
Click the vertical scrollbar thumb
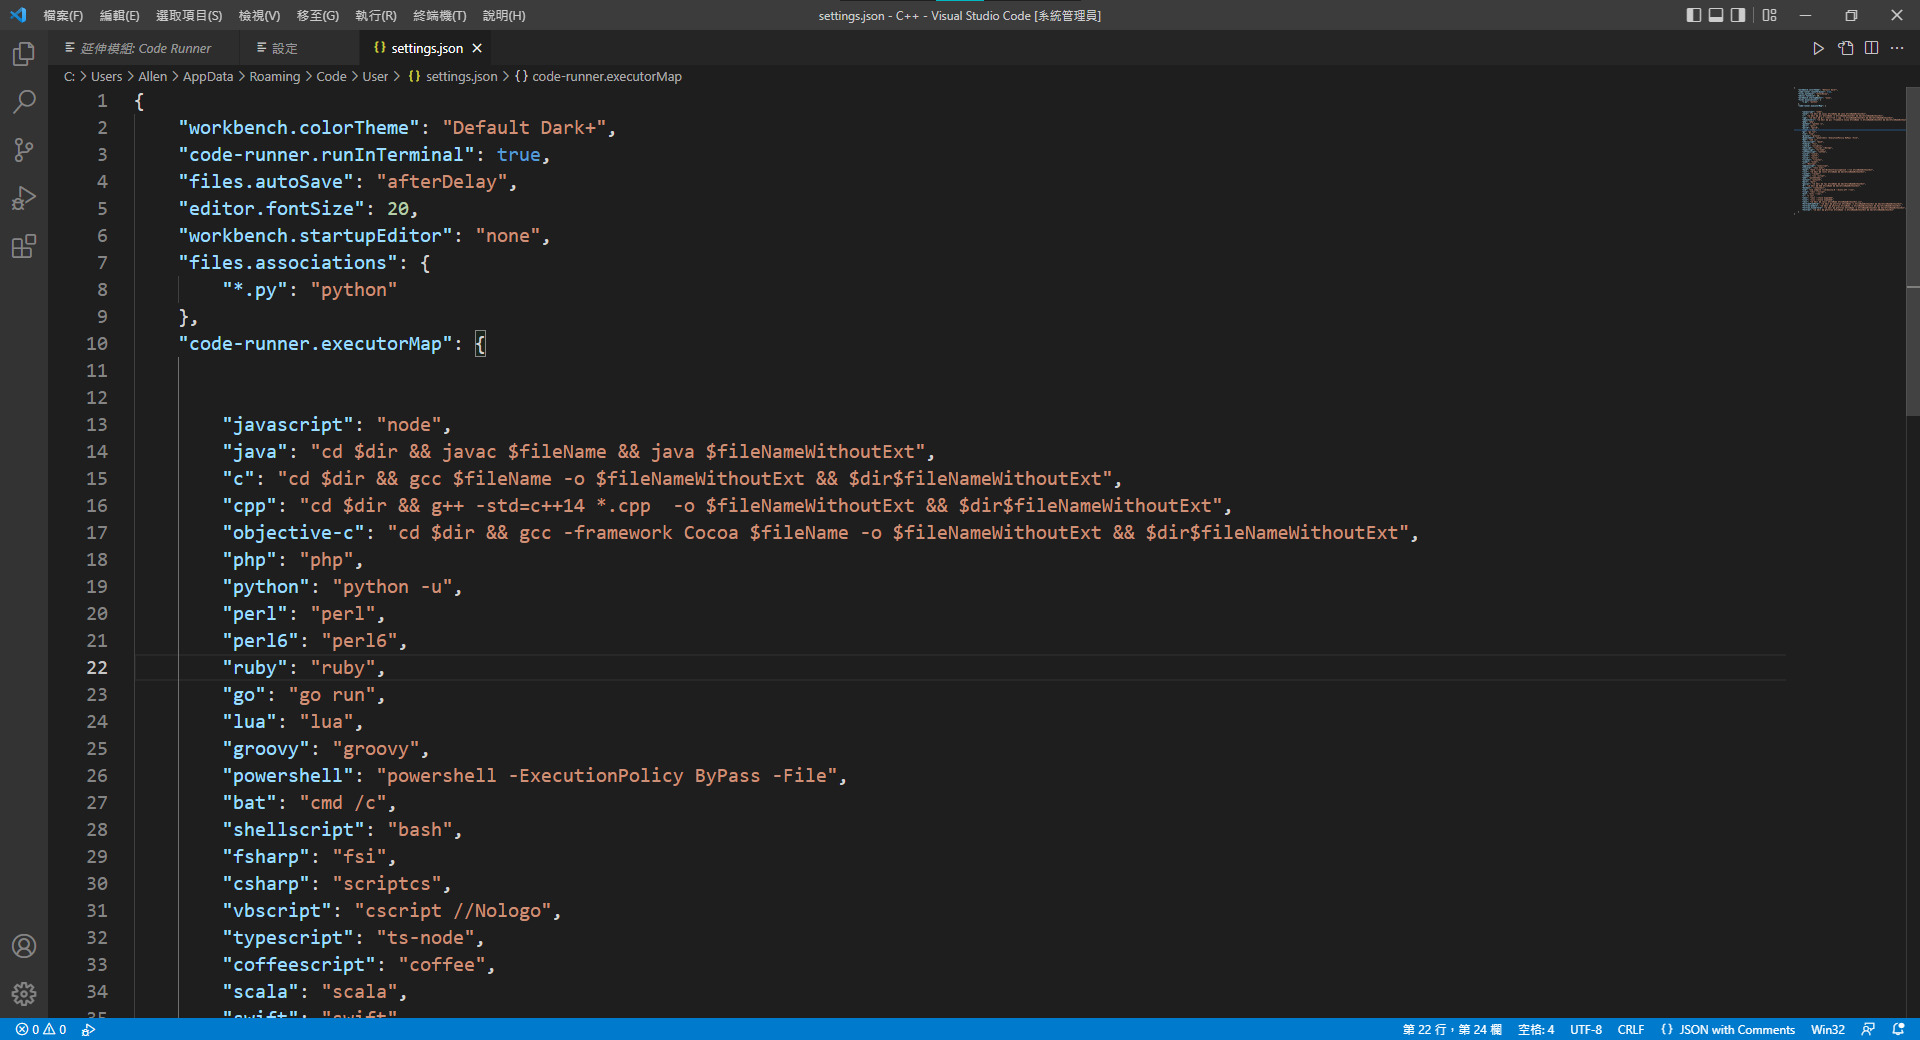[1913, 250]
